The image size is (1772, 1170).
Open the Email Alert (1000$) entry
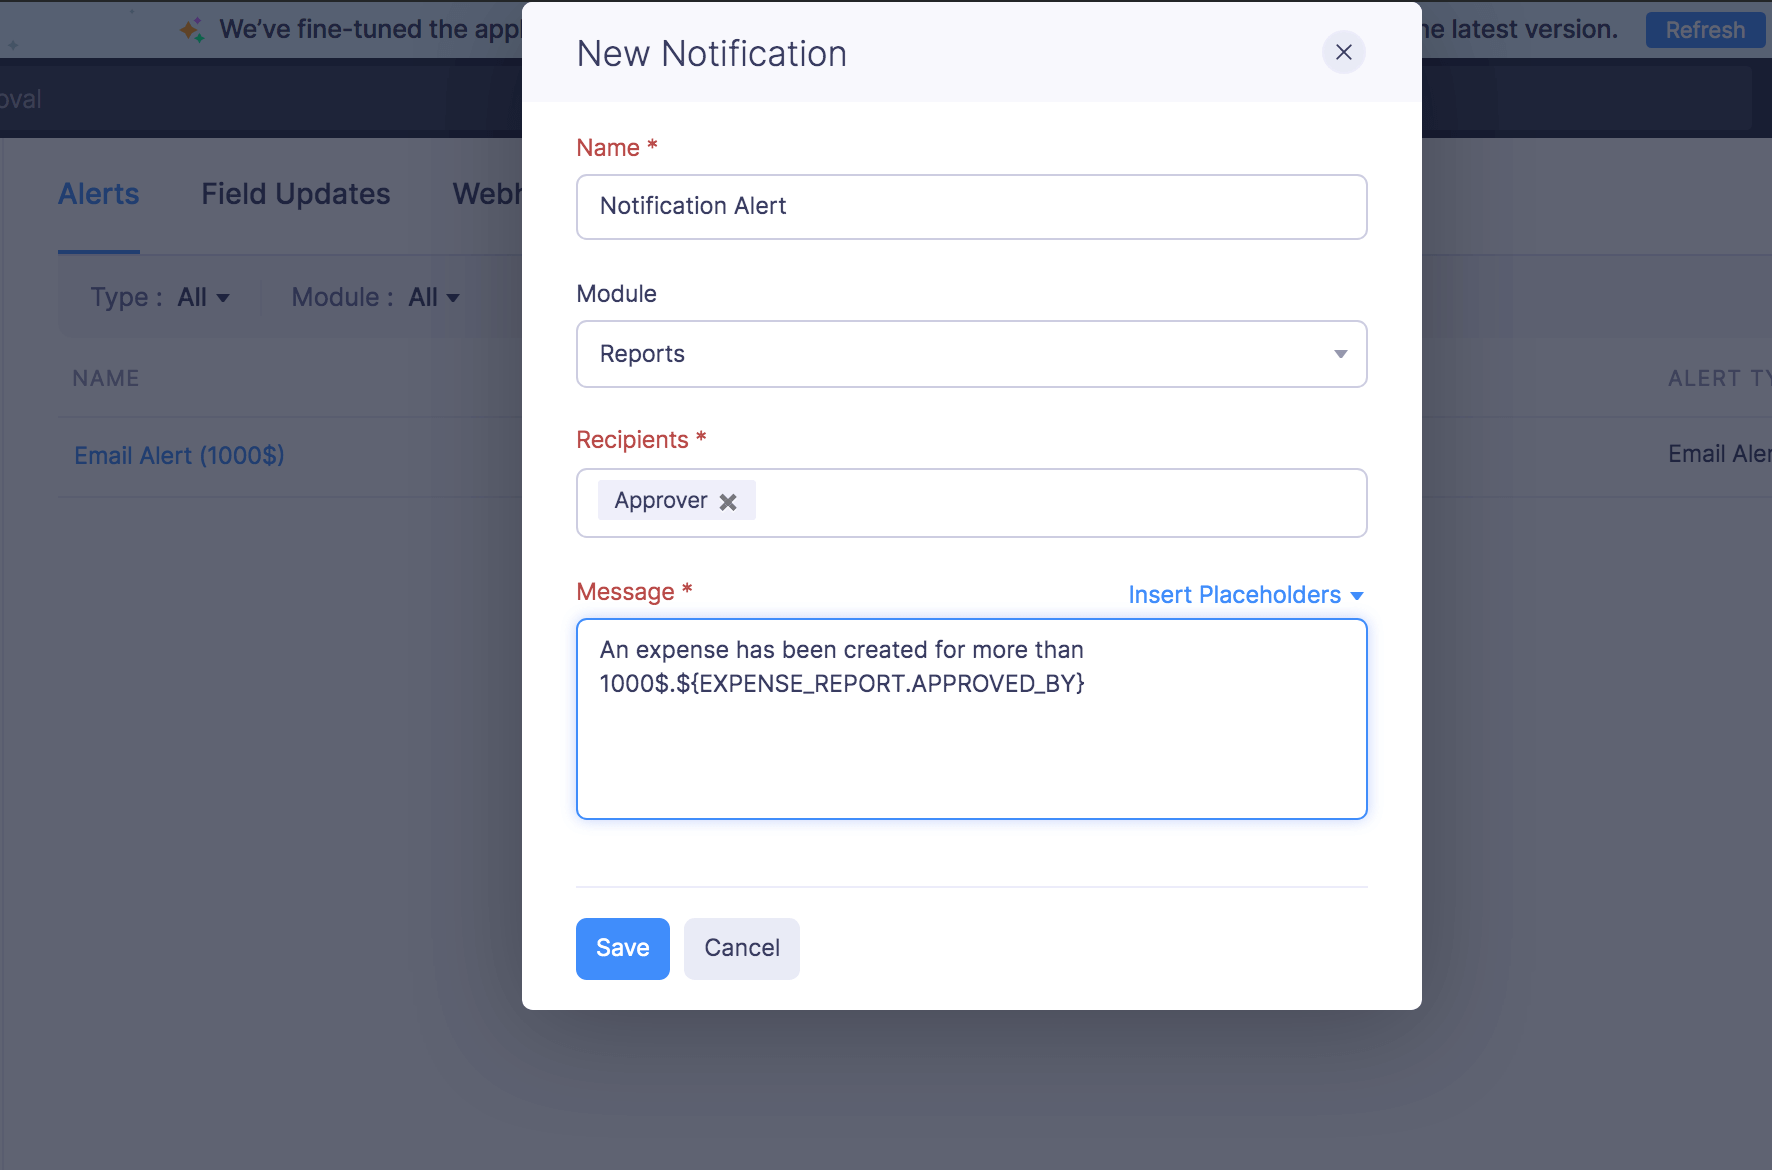click(x=178, y=455)
